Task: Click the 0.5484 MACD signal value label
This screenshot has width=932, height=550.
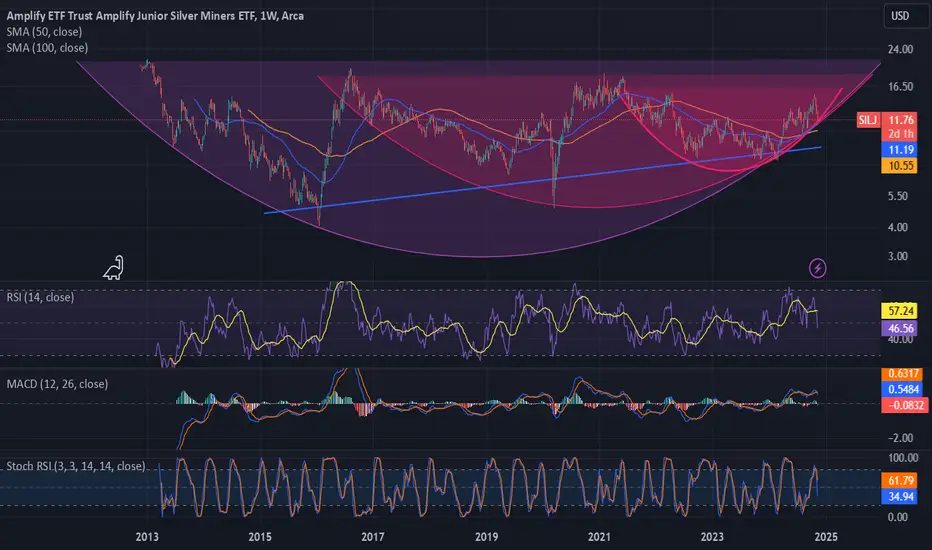Action: (x=903, y=389)
